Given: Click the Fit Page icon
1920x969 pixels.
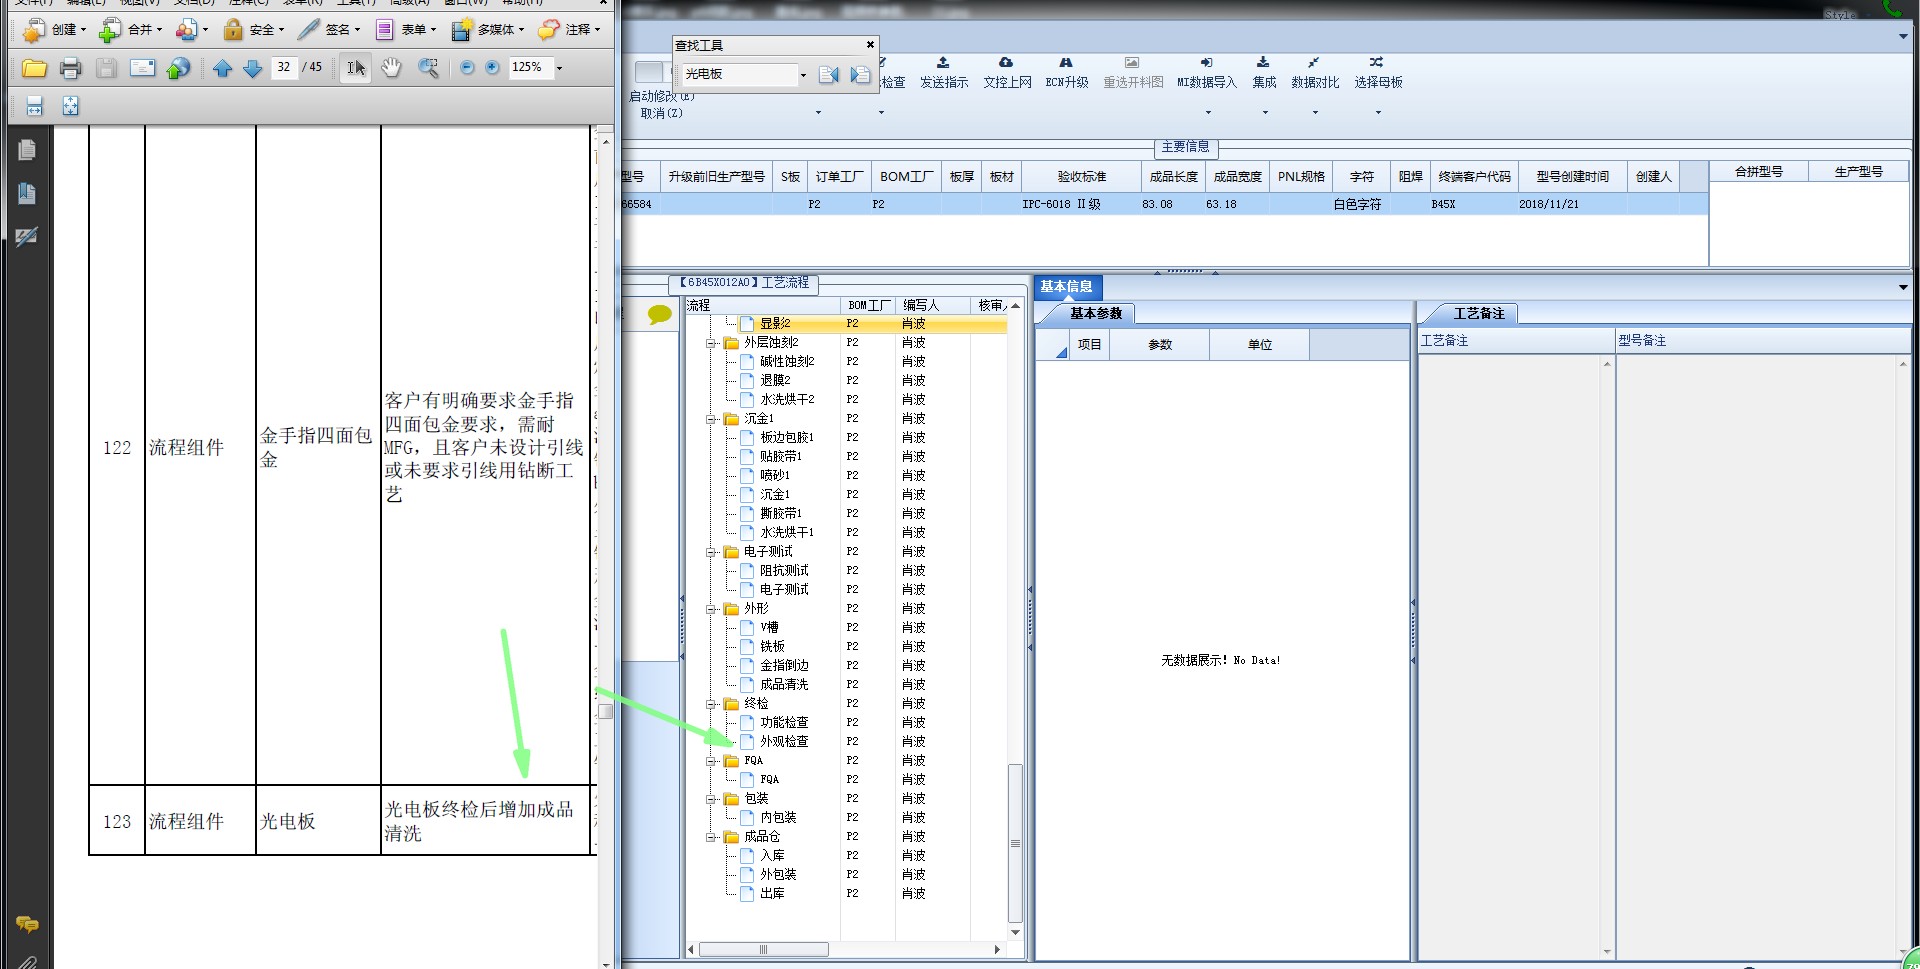Looking at the screenshot, I should click(x=70, y=106).
